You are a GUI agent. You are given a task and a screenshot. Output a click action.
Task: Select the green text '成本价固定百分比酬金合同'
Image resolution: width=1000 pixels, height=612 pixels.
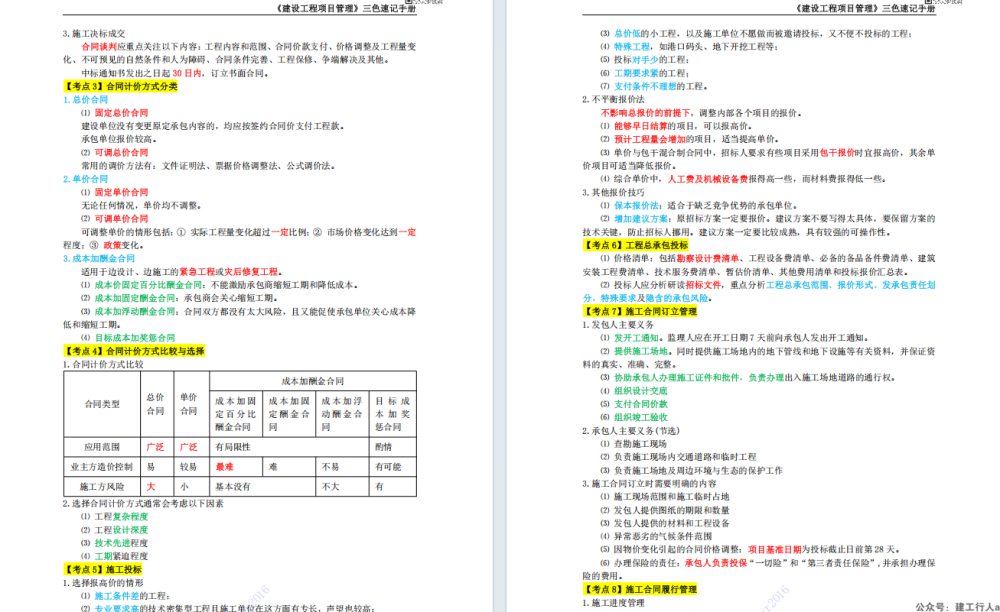[148, 285]
